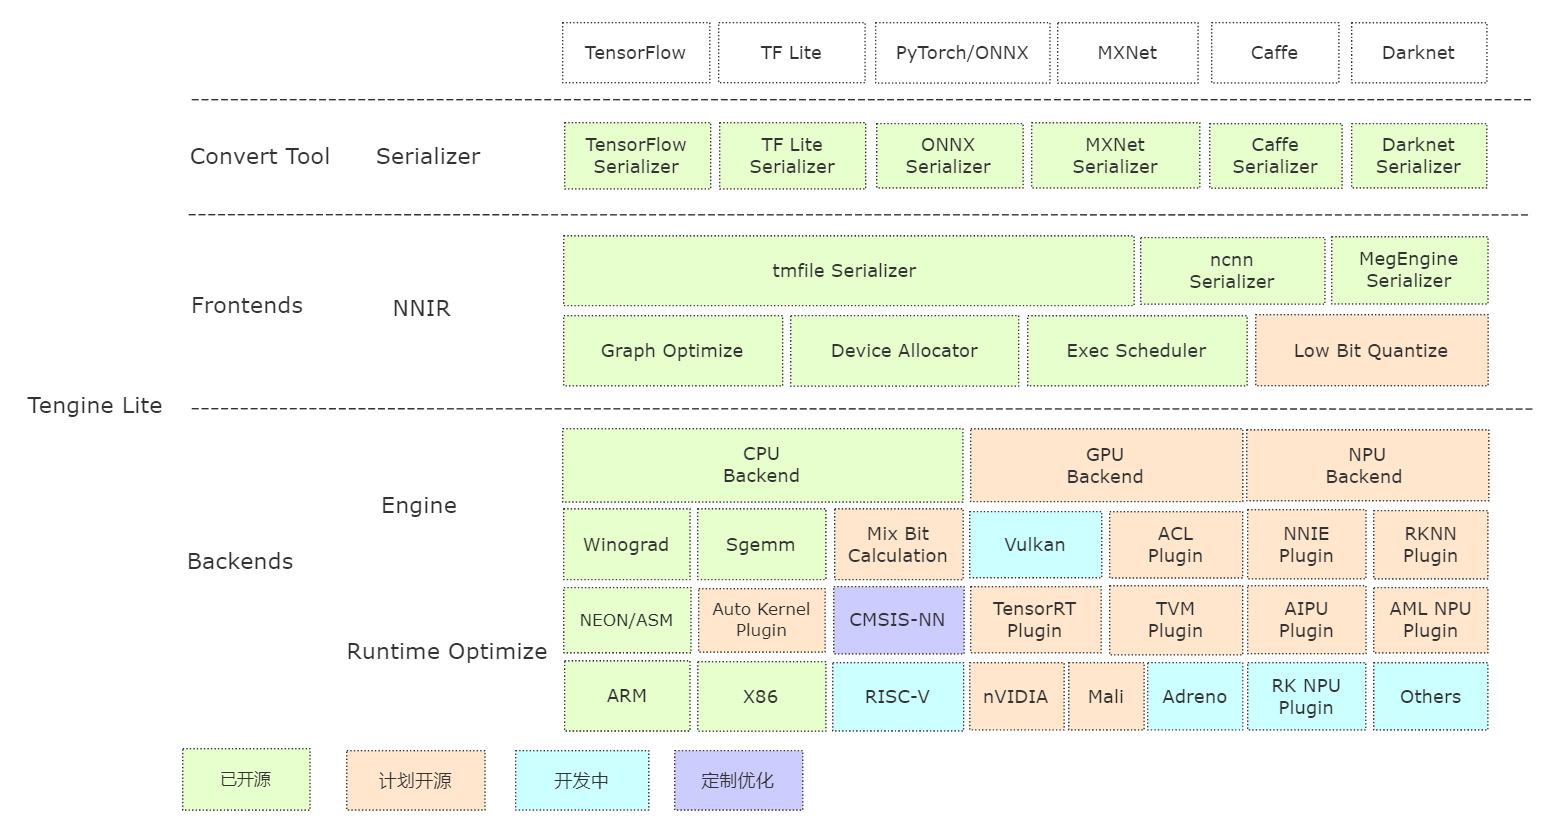Click the green 已开源 legend swatch
1566x827 pixels.
click(x=246, y=779)
